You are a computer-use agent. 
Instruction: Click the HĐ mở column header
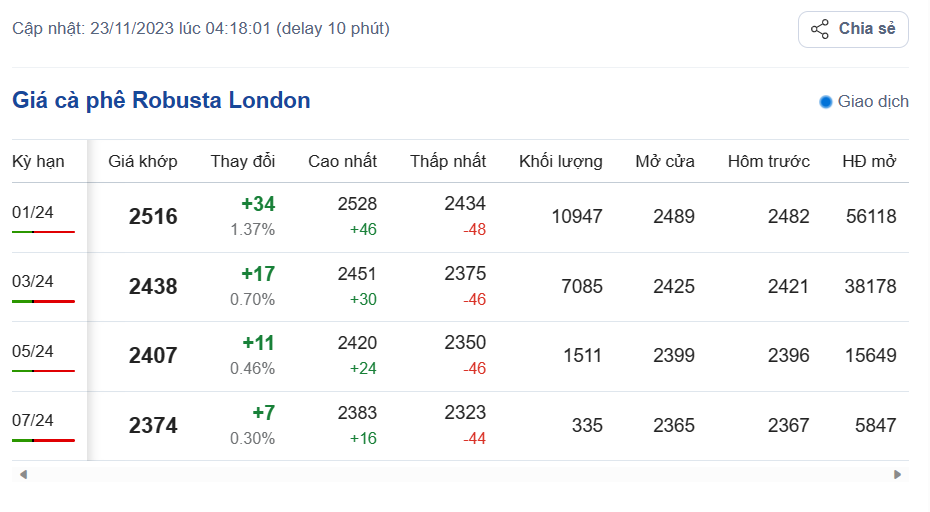[x=869, y=161]
